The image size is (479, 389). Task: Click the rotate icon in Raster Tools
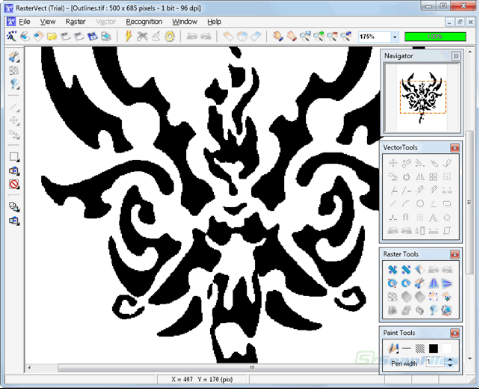click(392, 283)
